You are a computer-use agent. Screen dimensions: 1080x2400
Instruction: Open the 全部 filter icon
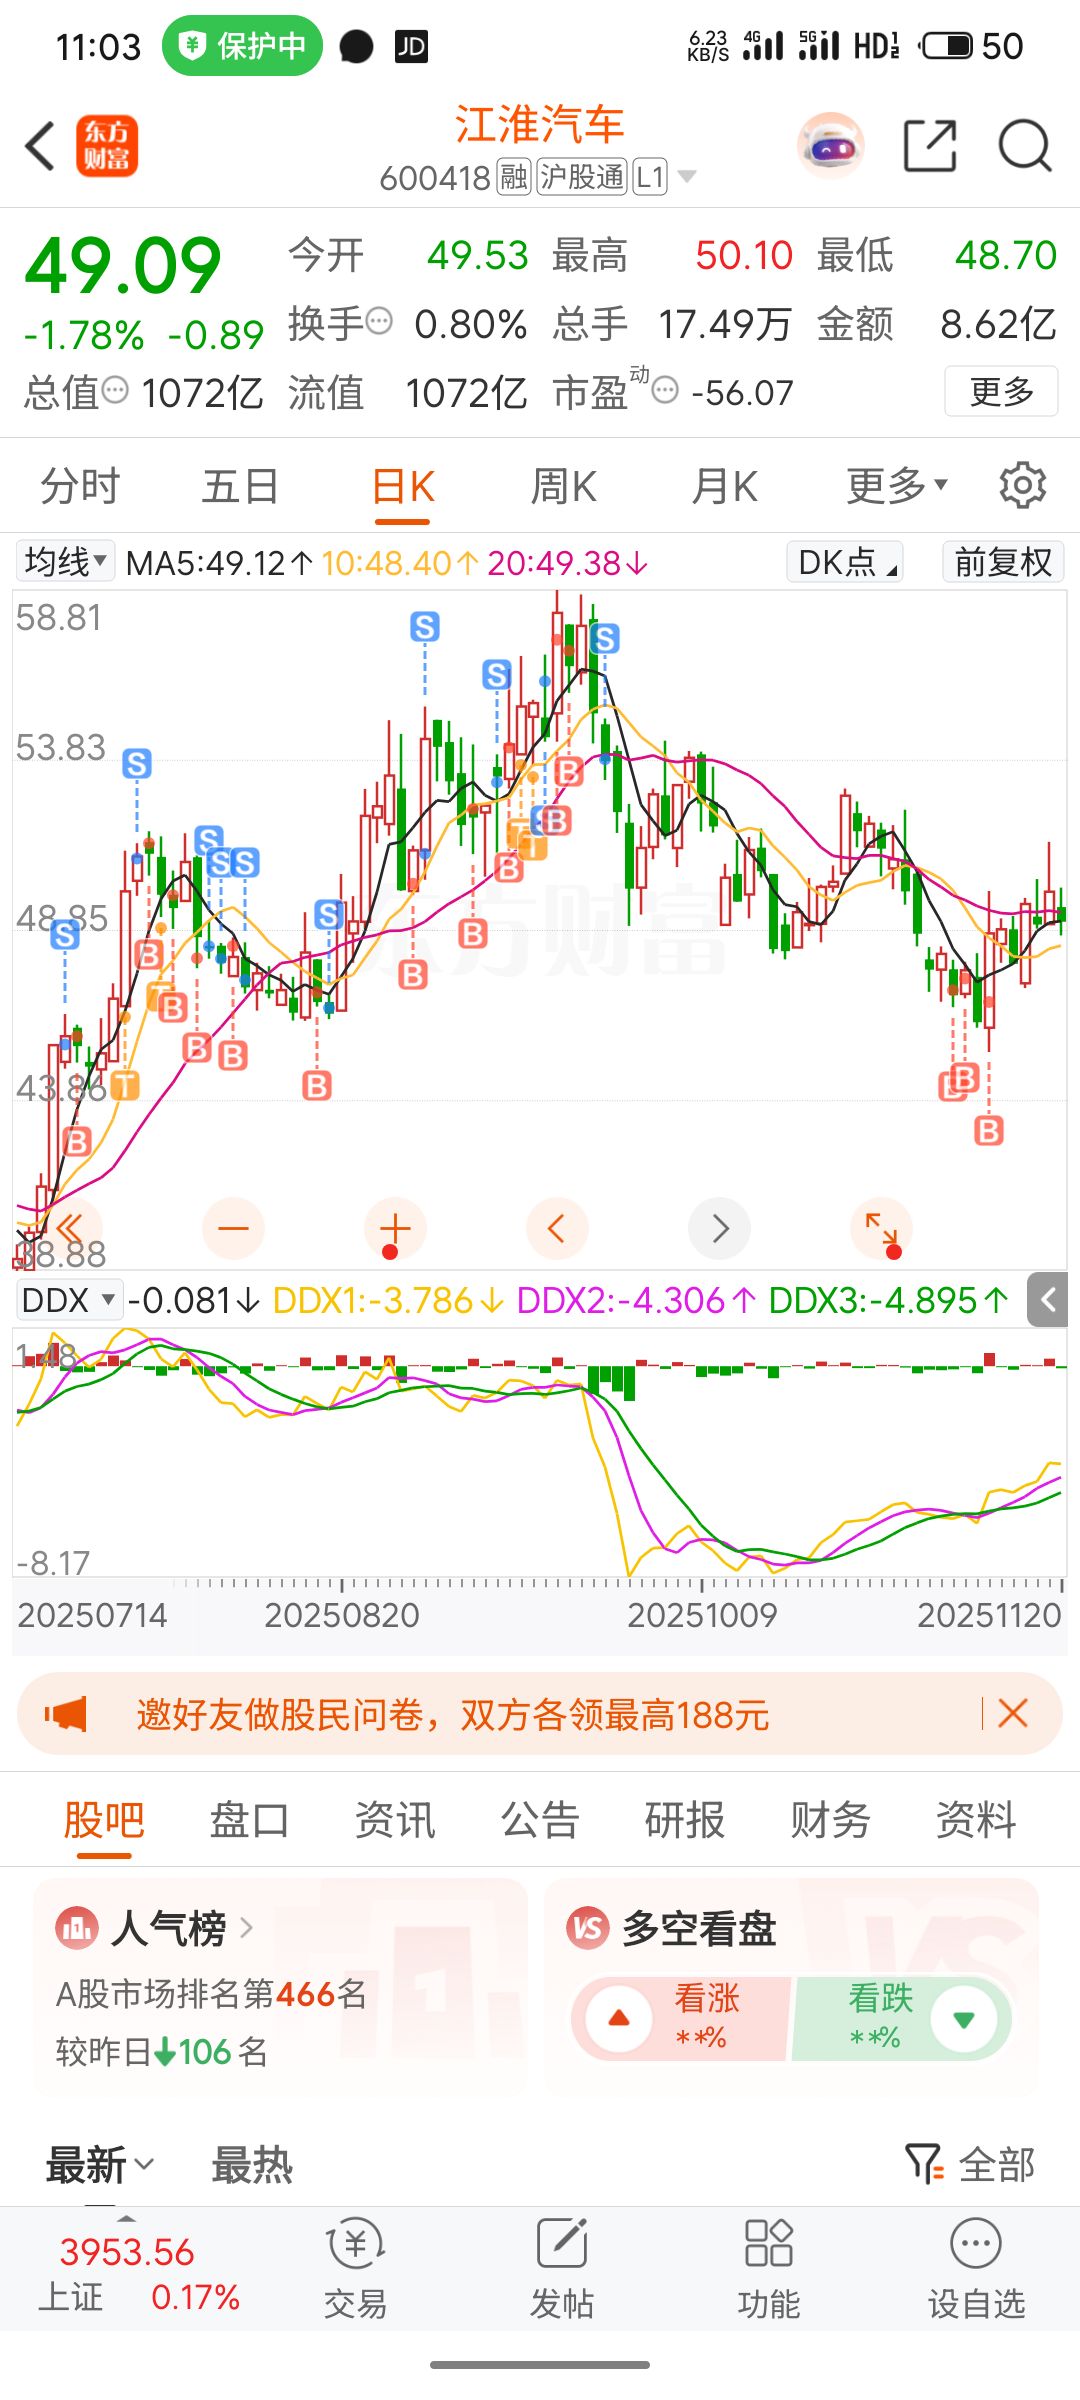point(924,2164)
